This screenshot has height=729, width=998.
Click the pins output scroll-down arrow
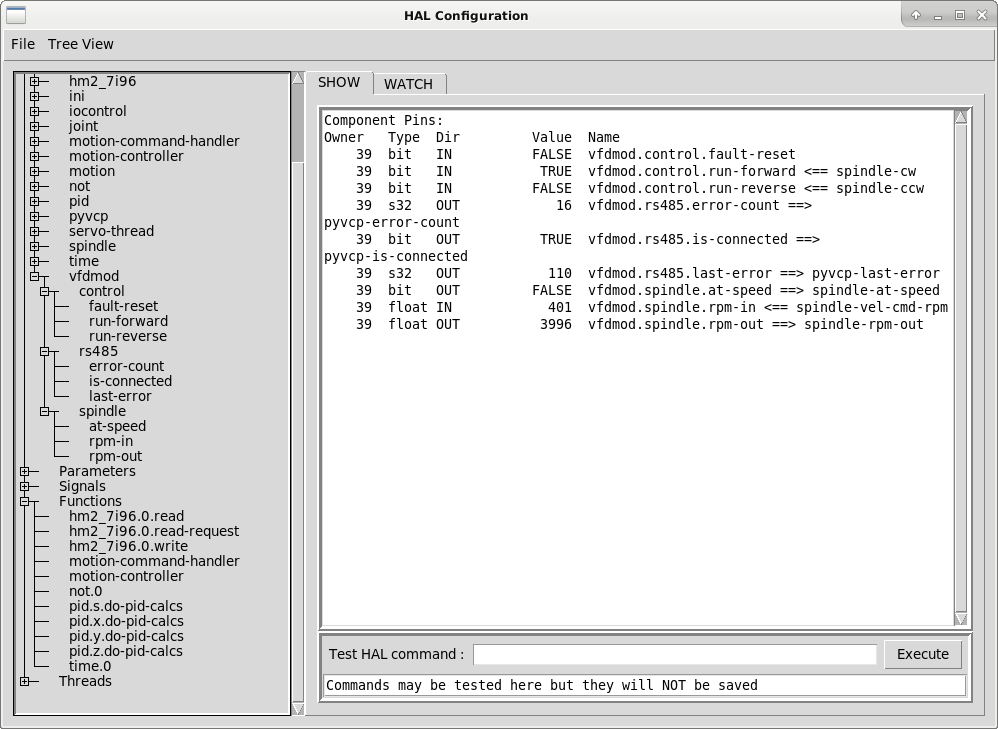tap(961, 619)
